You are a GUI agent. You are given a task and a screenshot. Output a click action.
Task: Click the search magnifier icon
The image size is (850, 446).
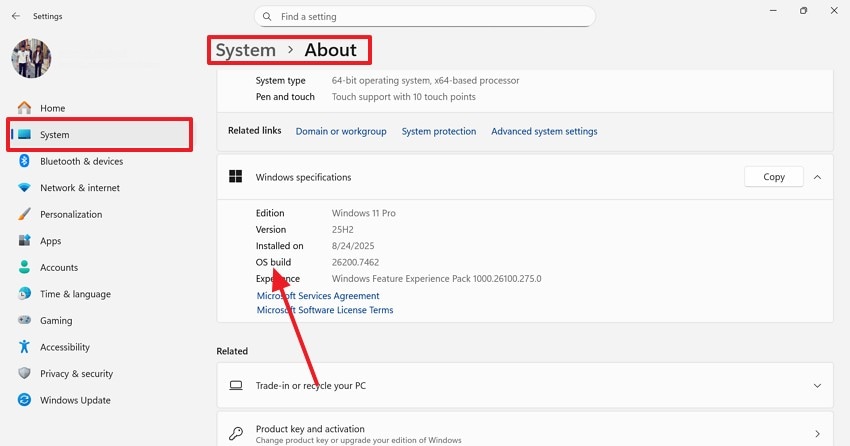click(x=267, y=17)
